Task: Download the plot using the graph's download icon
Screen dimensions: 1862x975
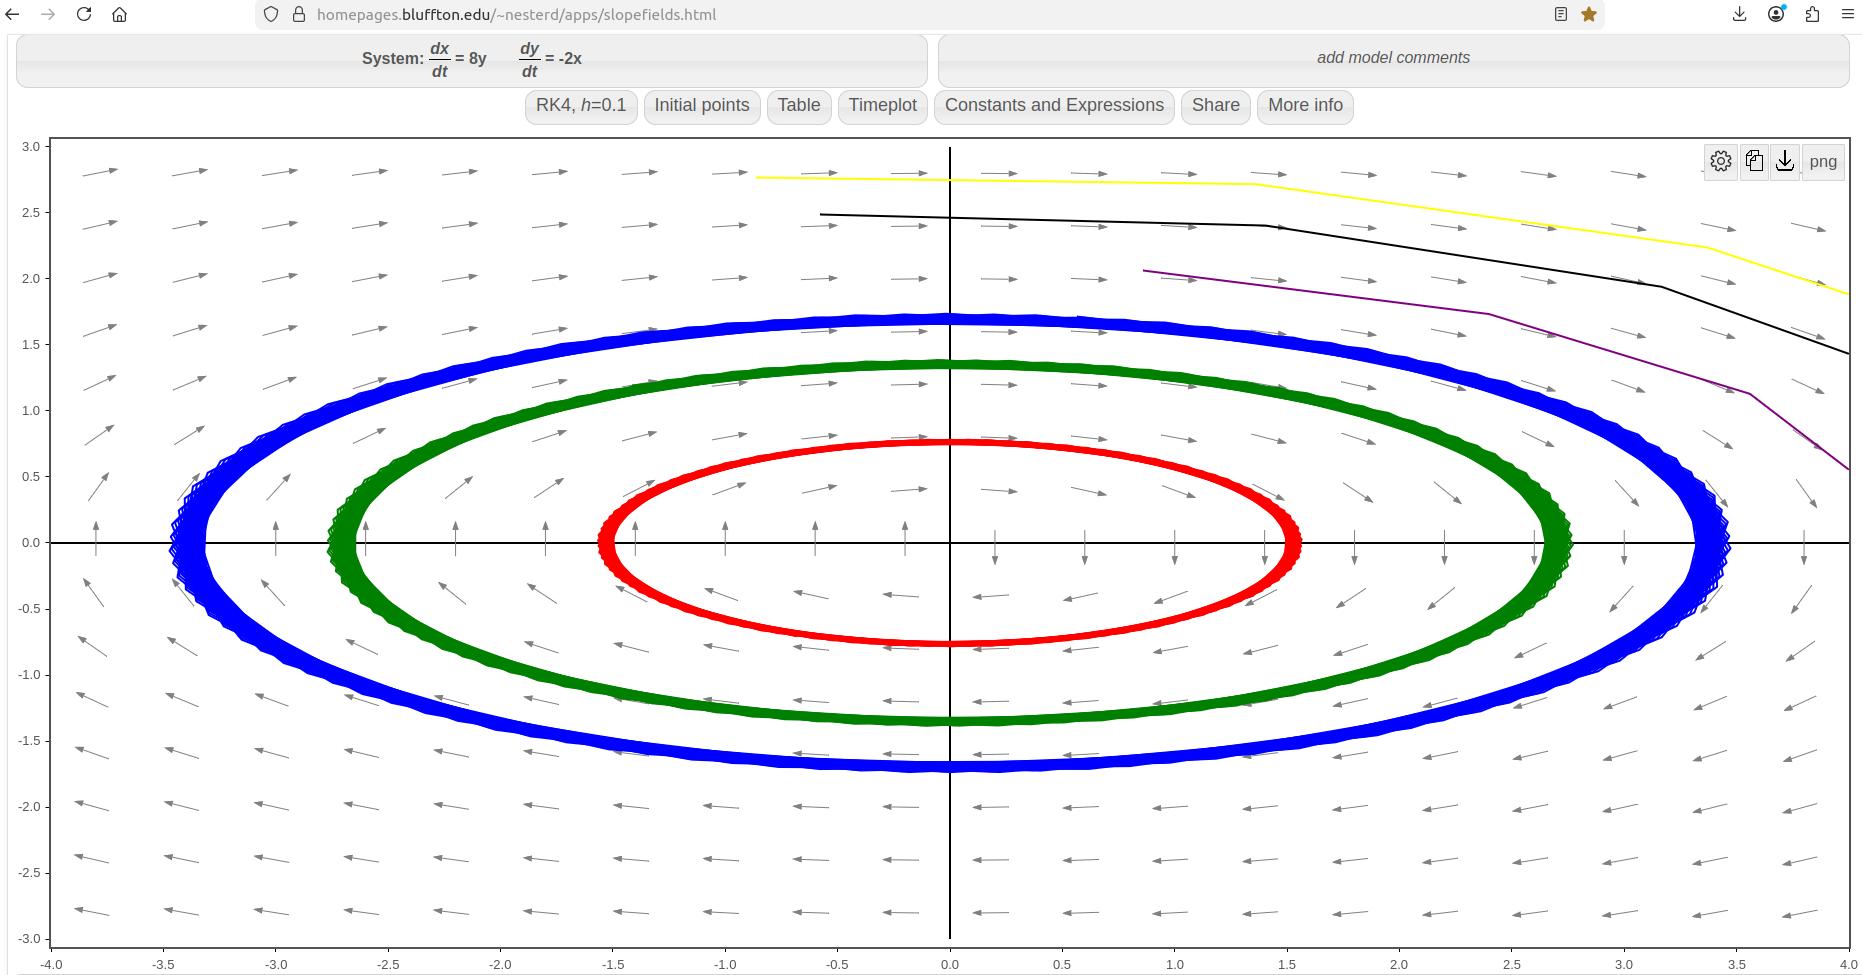Action: [1785, 161]
